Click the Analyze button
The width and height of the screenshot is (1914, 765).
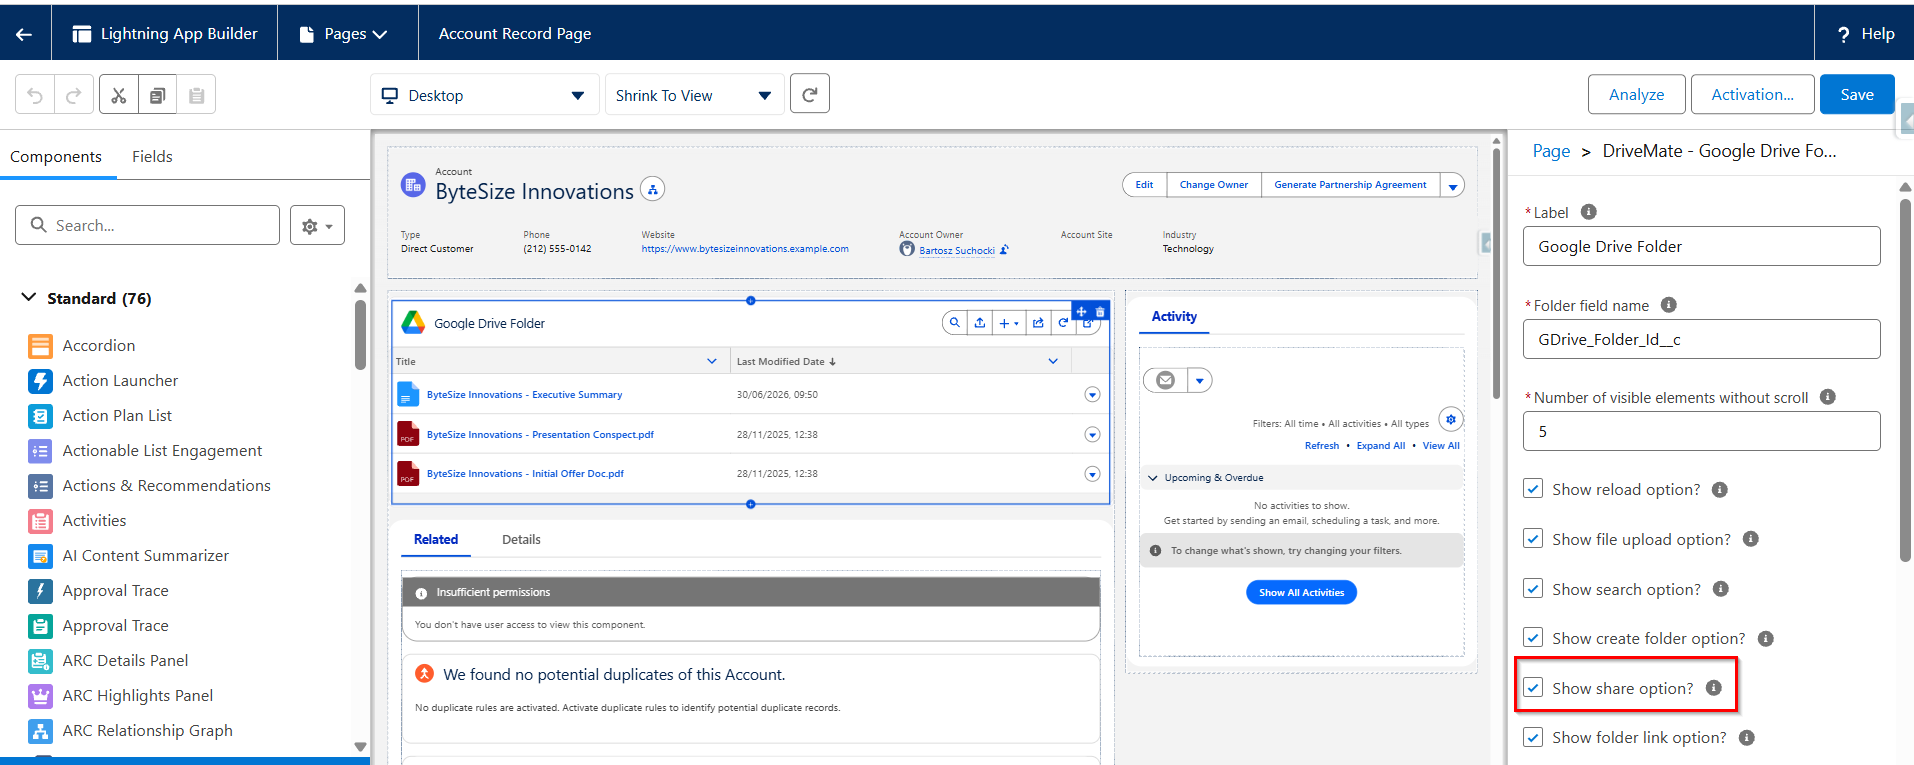pyautogui.click(x=1637, y=94)
